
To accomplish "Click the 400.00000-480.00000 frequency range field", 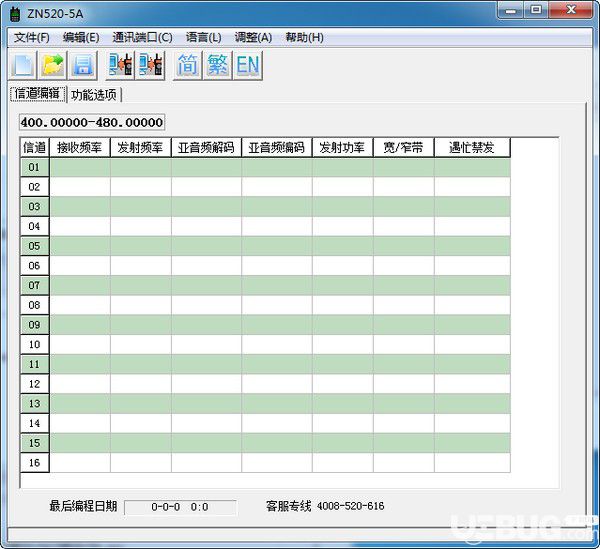I will 92,122.
